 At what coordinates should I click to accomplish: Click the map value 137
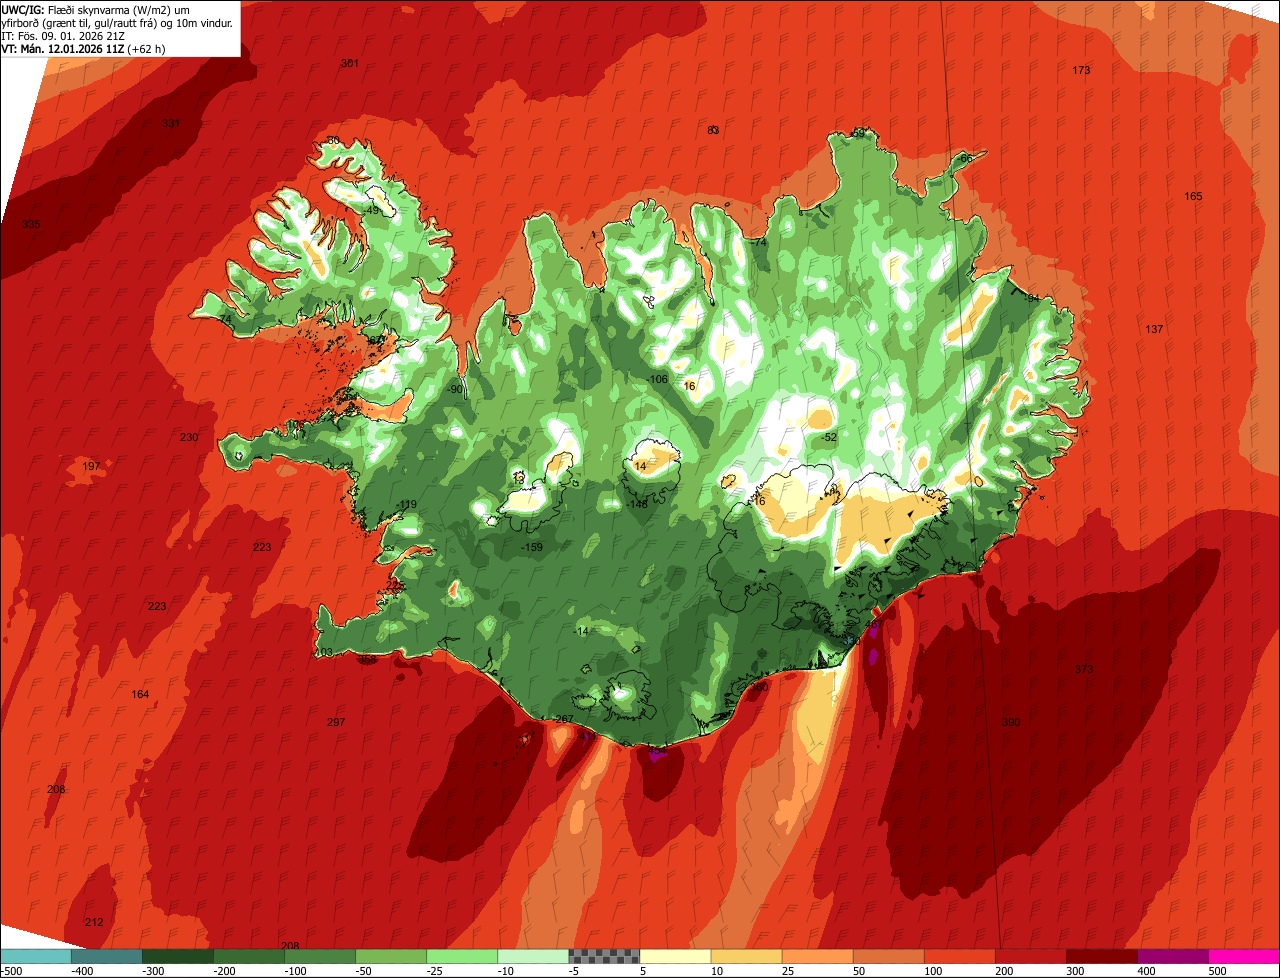pos(1154,329)
